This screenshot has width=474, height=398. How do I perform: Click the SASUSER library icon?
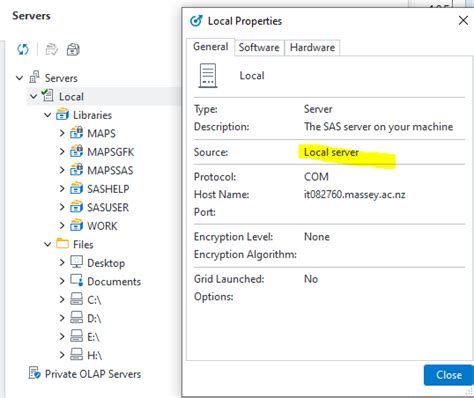click(x=76, y=207)
